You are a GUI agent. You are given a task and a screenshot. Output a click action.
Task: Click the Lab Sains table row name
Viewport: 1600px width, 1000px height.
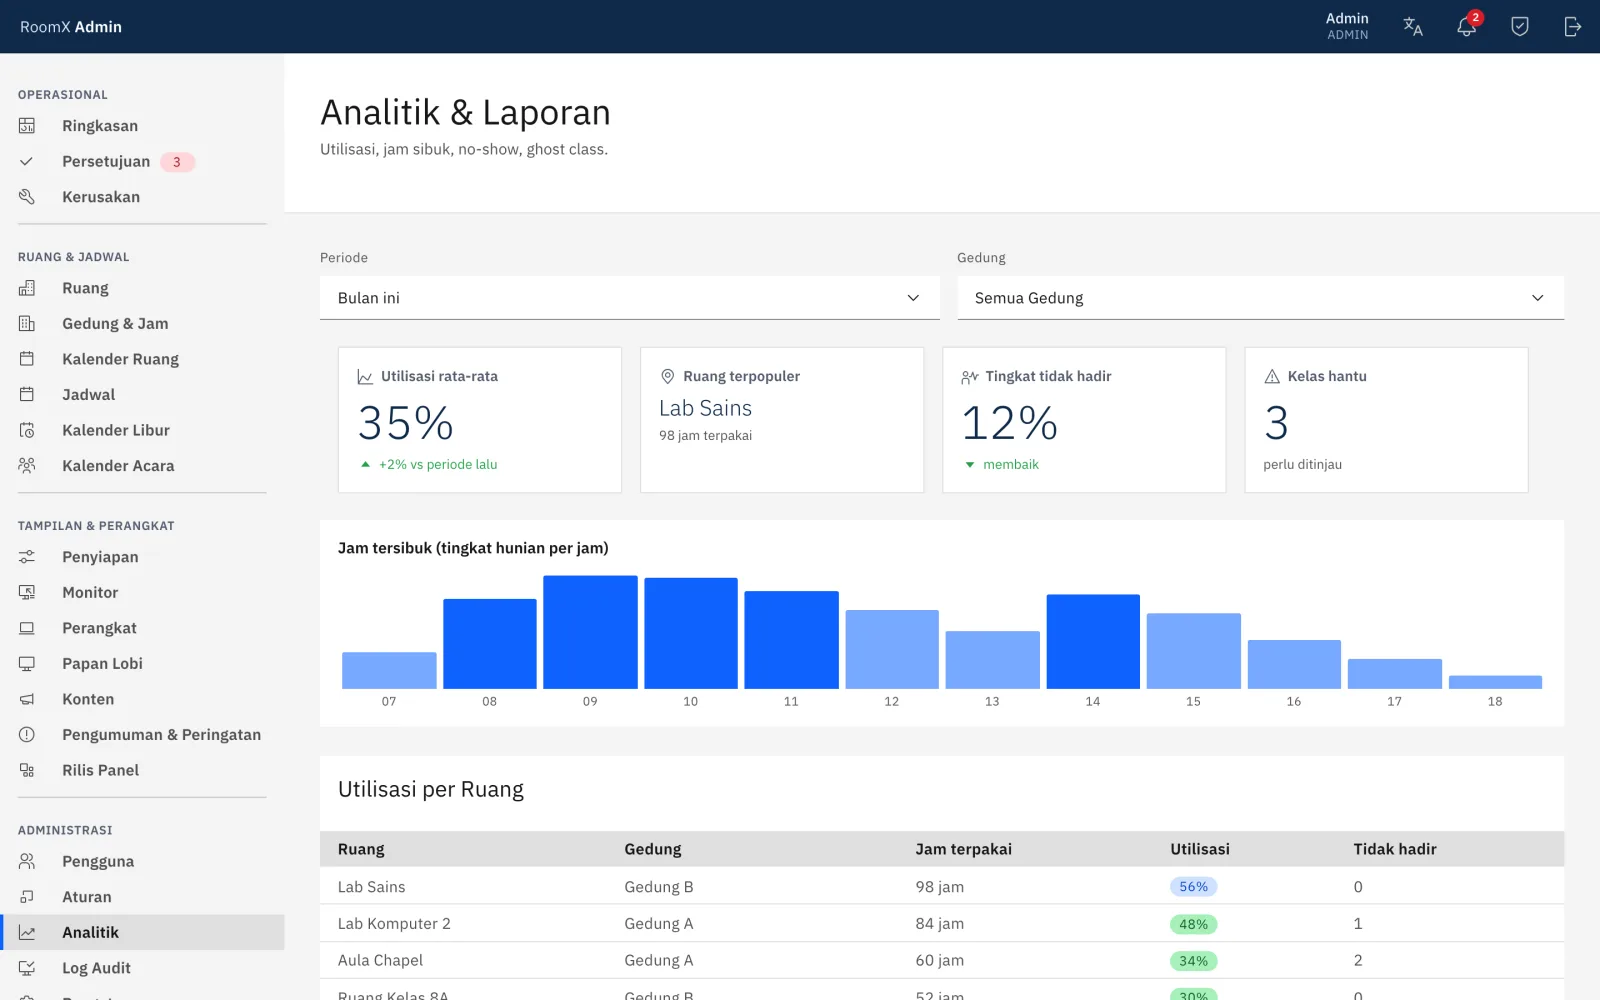tap(371, 887)
